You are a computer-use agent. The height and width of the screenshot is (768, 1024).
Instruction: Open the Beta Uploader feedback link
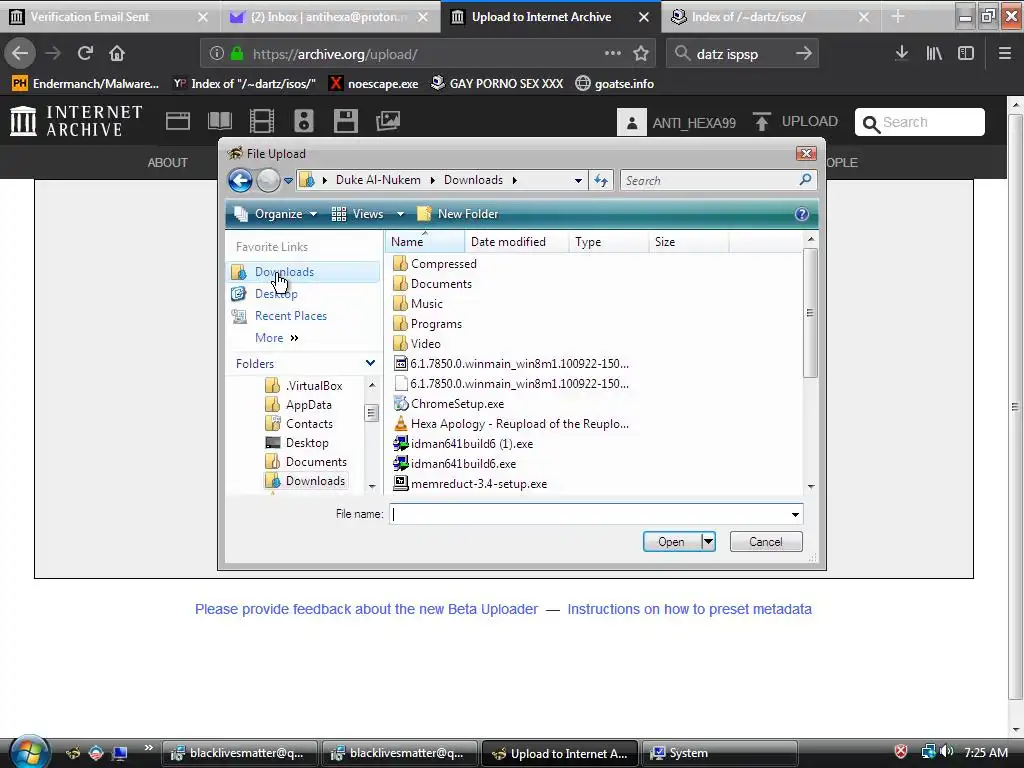pyautogui.click(x=366, y=609)
